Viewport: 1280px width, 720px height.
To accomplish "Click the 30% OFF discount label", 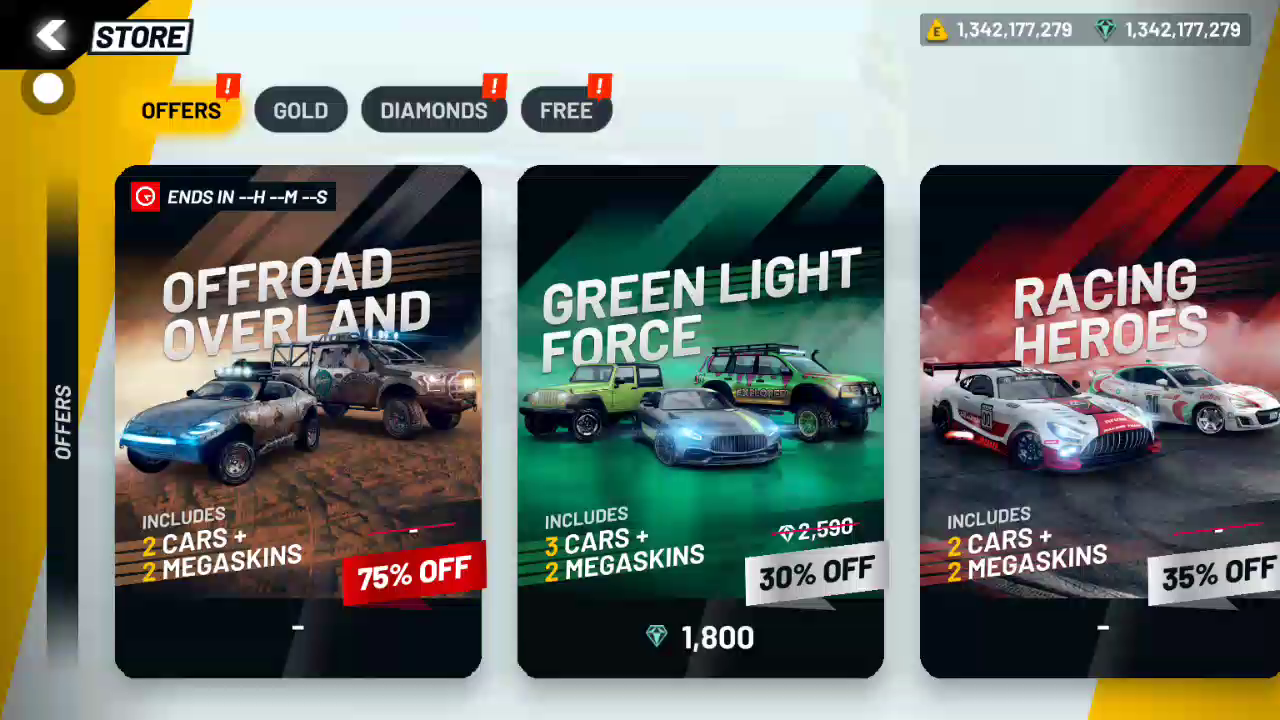I will click(816, 574).
